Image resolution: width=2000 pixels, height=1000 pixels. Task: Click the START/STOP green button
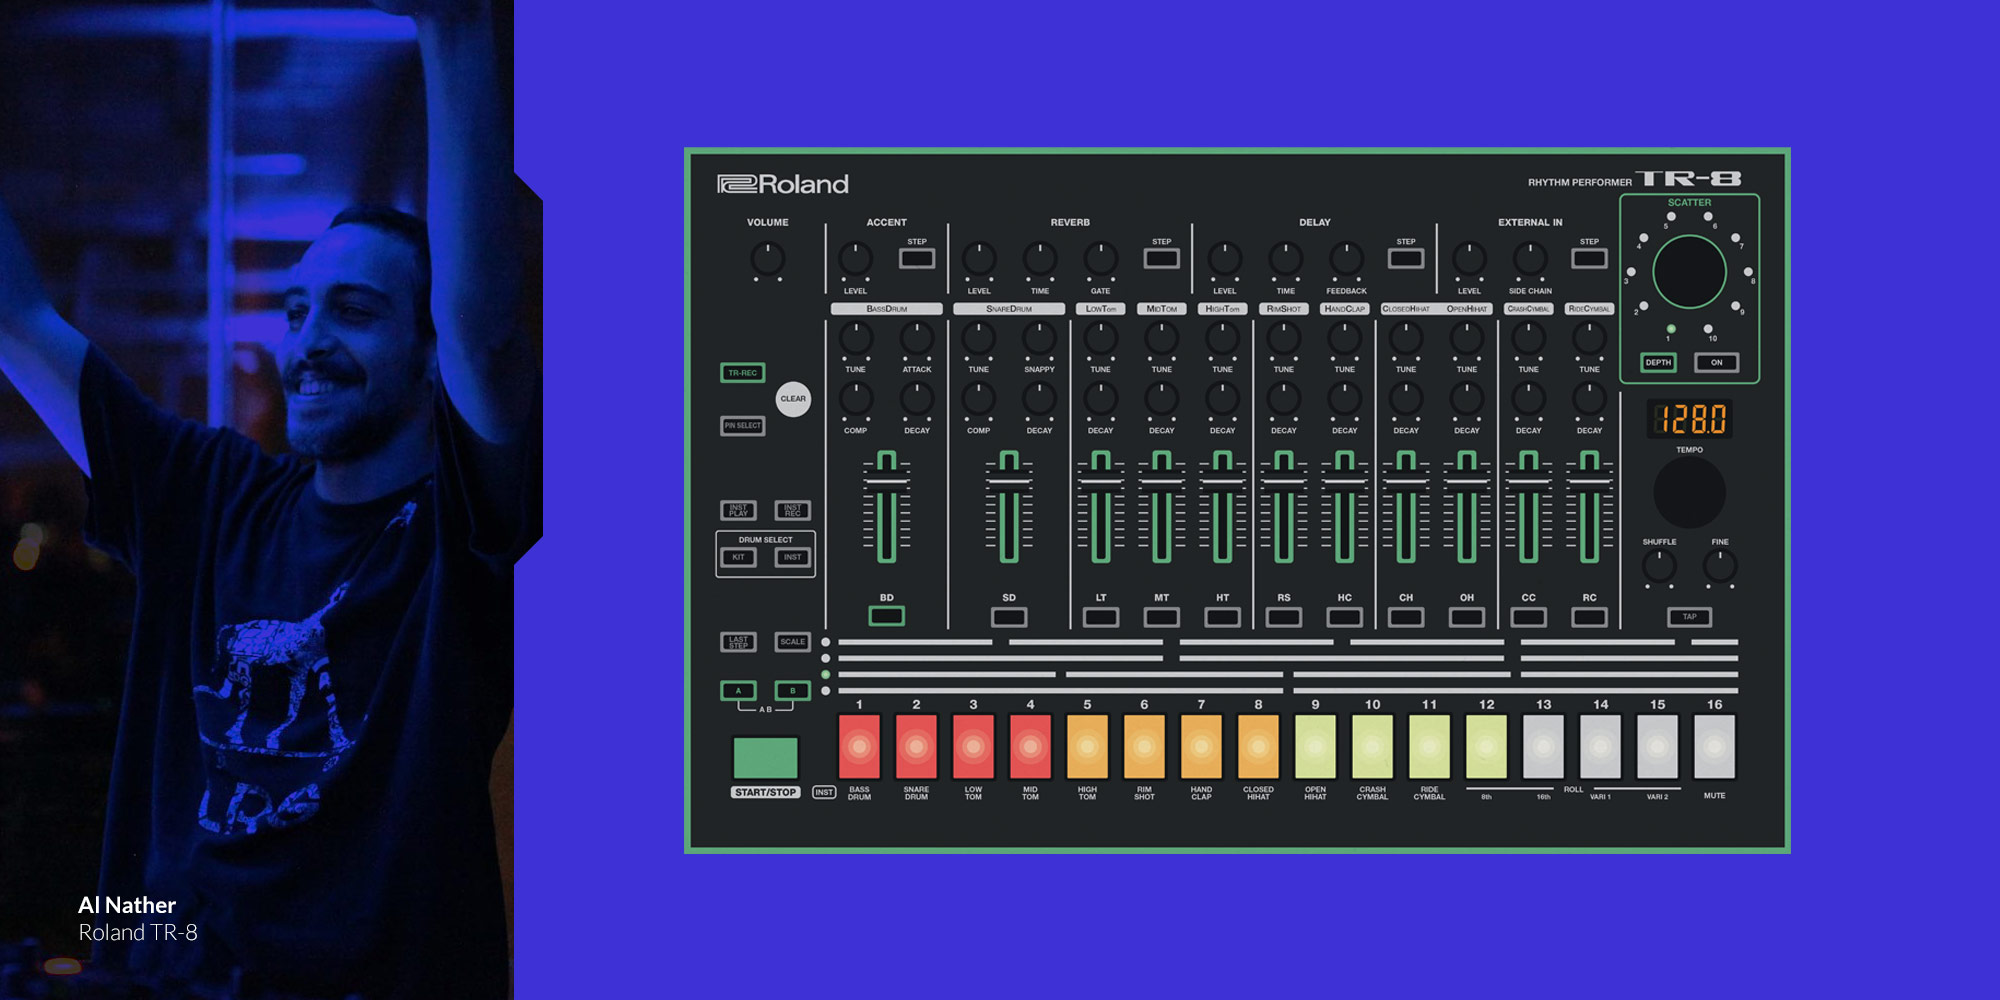766,757
